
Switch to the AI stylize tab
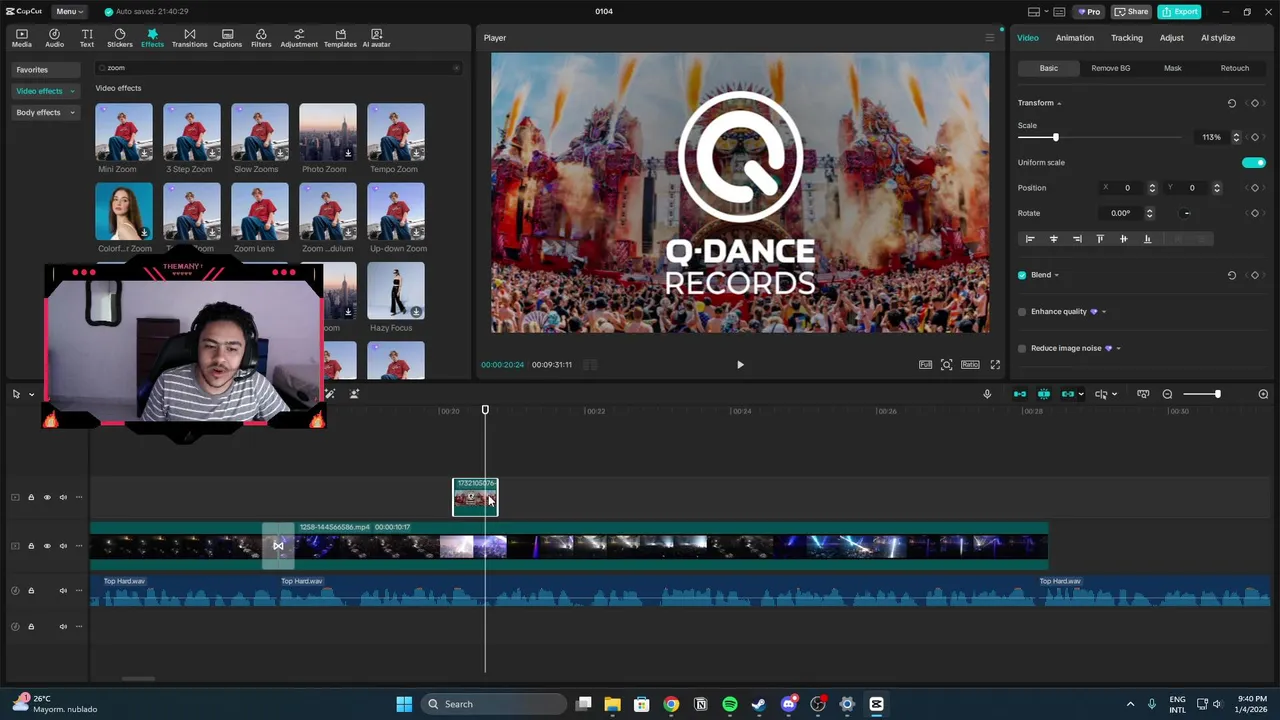coord(1218,38)
